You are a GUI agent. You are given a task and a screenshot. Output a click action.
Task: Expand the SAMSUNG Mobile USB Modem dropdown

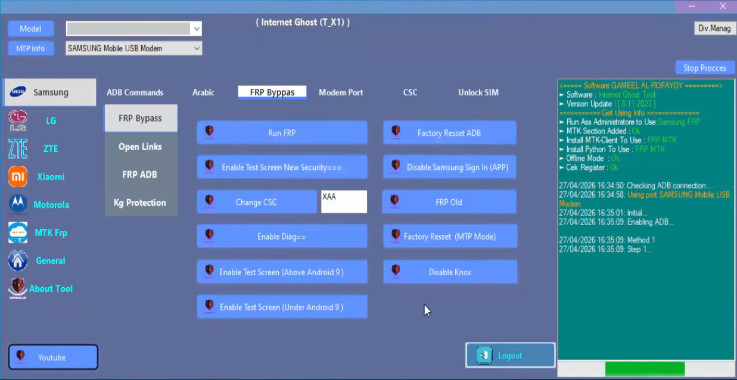tap(196, 48)
